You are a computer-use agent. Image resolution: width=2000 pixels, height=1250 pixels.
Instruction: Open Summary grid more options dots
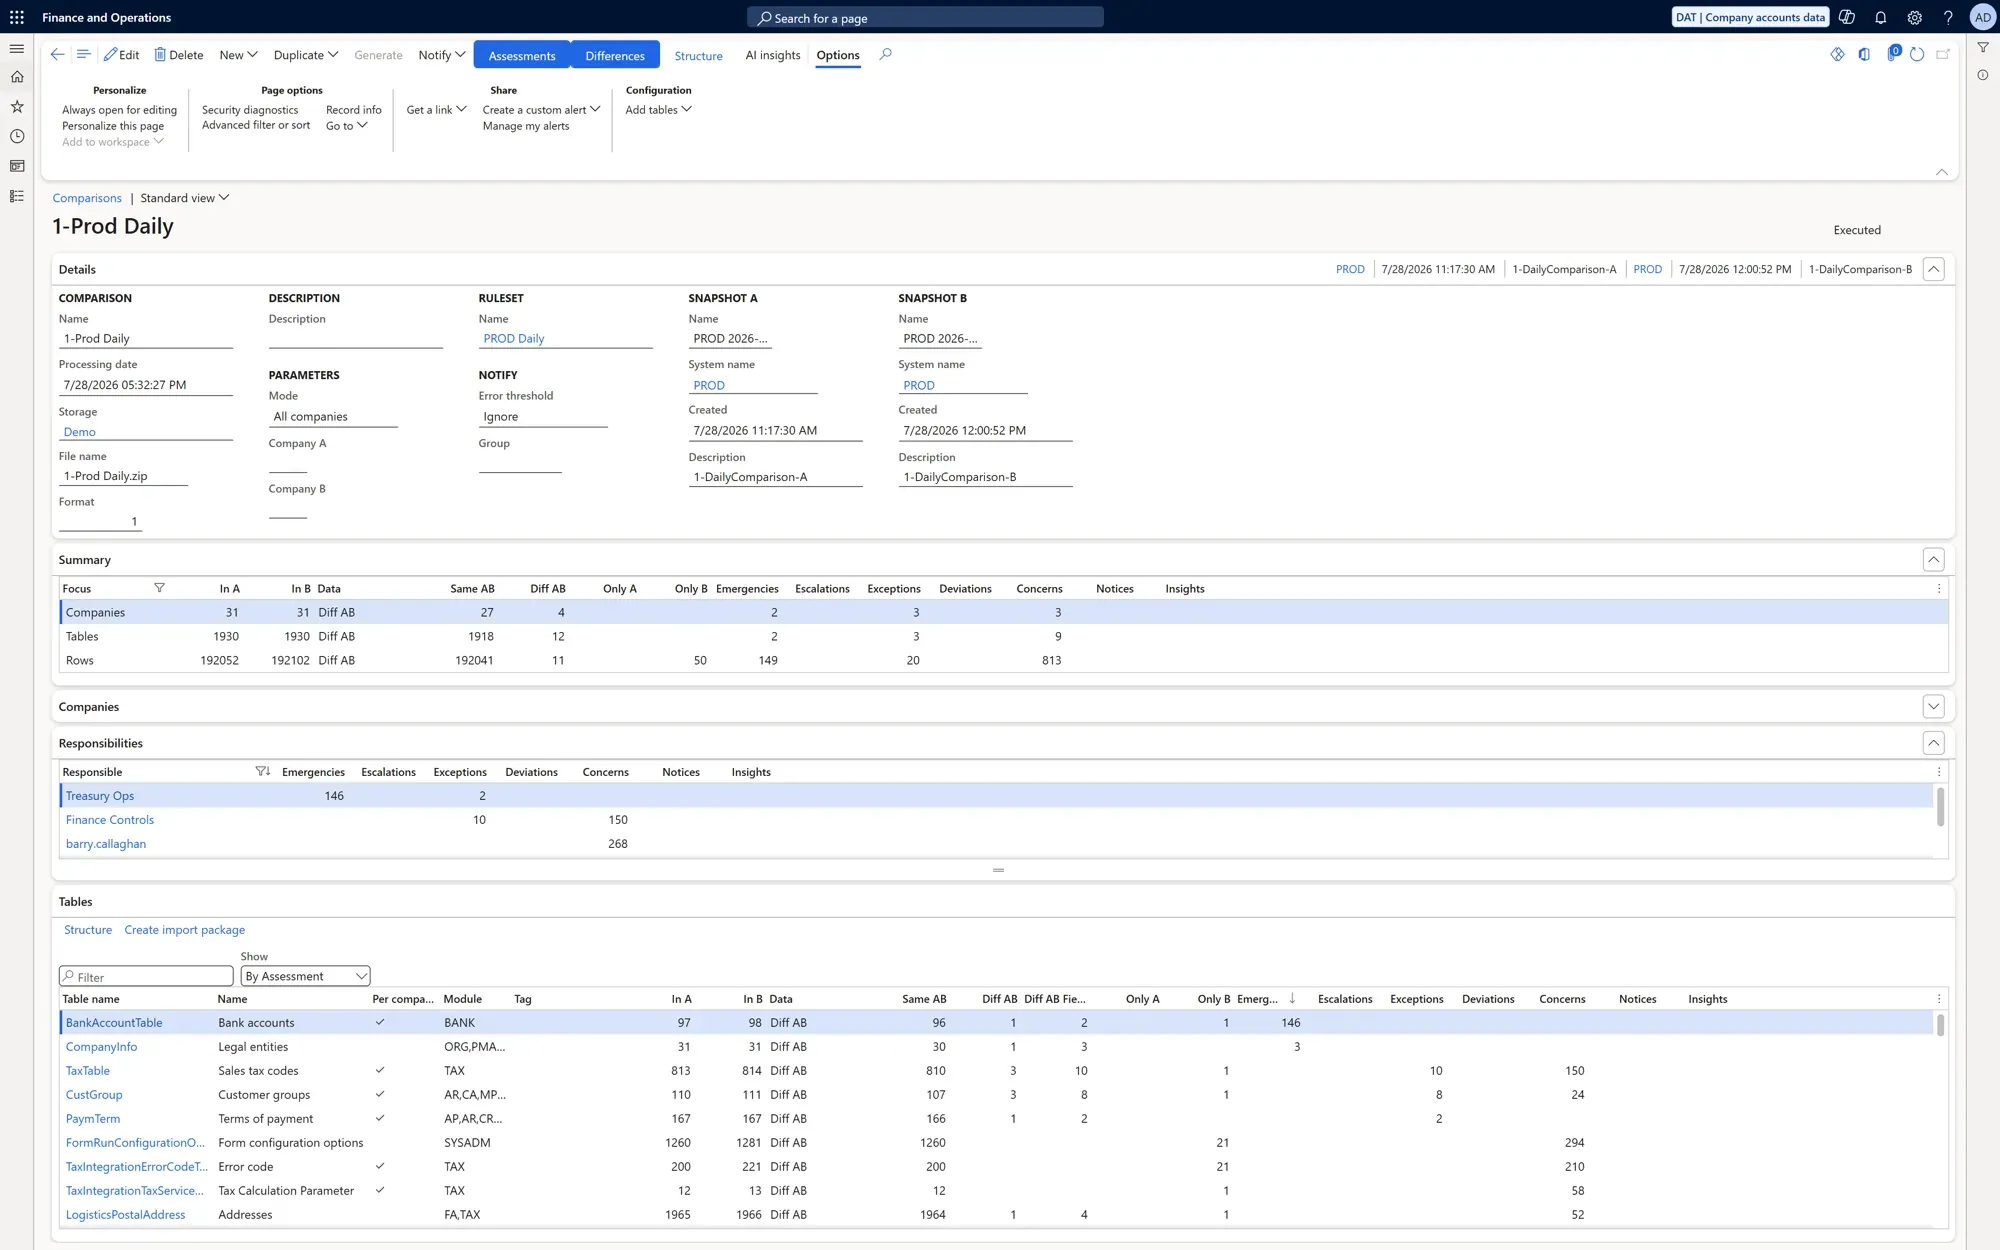pos(1939,589)
